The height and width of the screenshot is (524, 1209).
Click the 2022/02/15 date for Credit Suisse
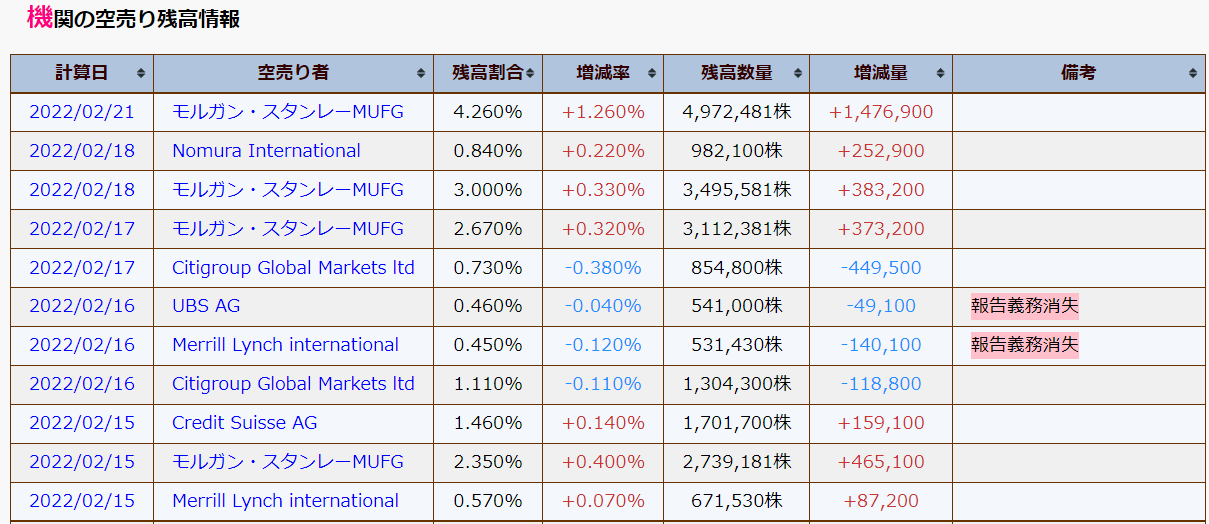(82, 423)
